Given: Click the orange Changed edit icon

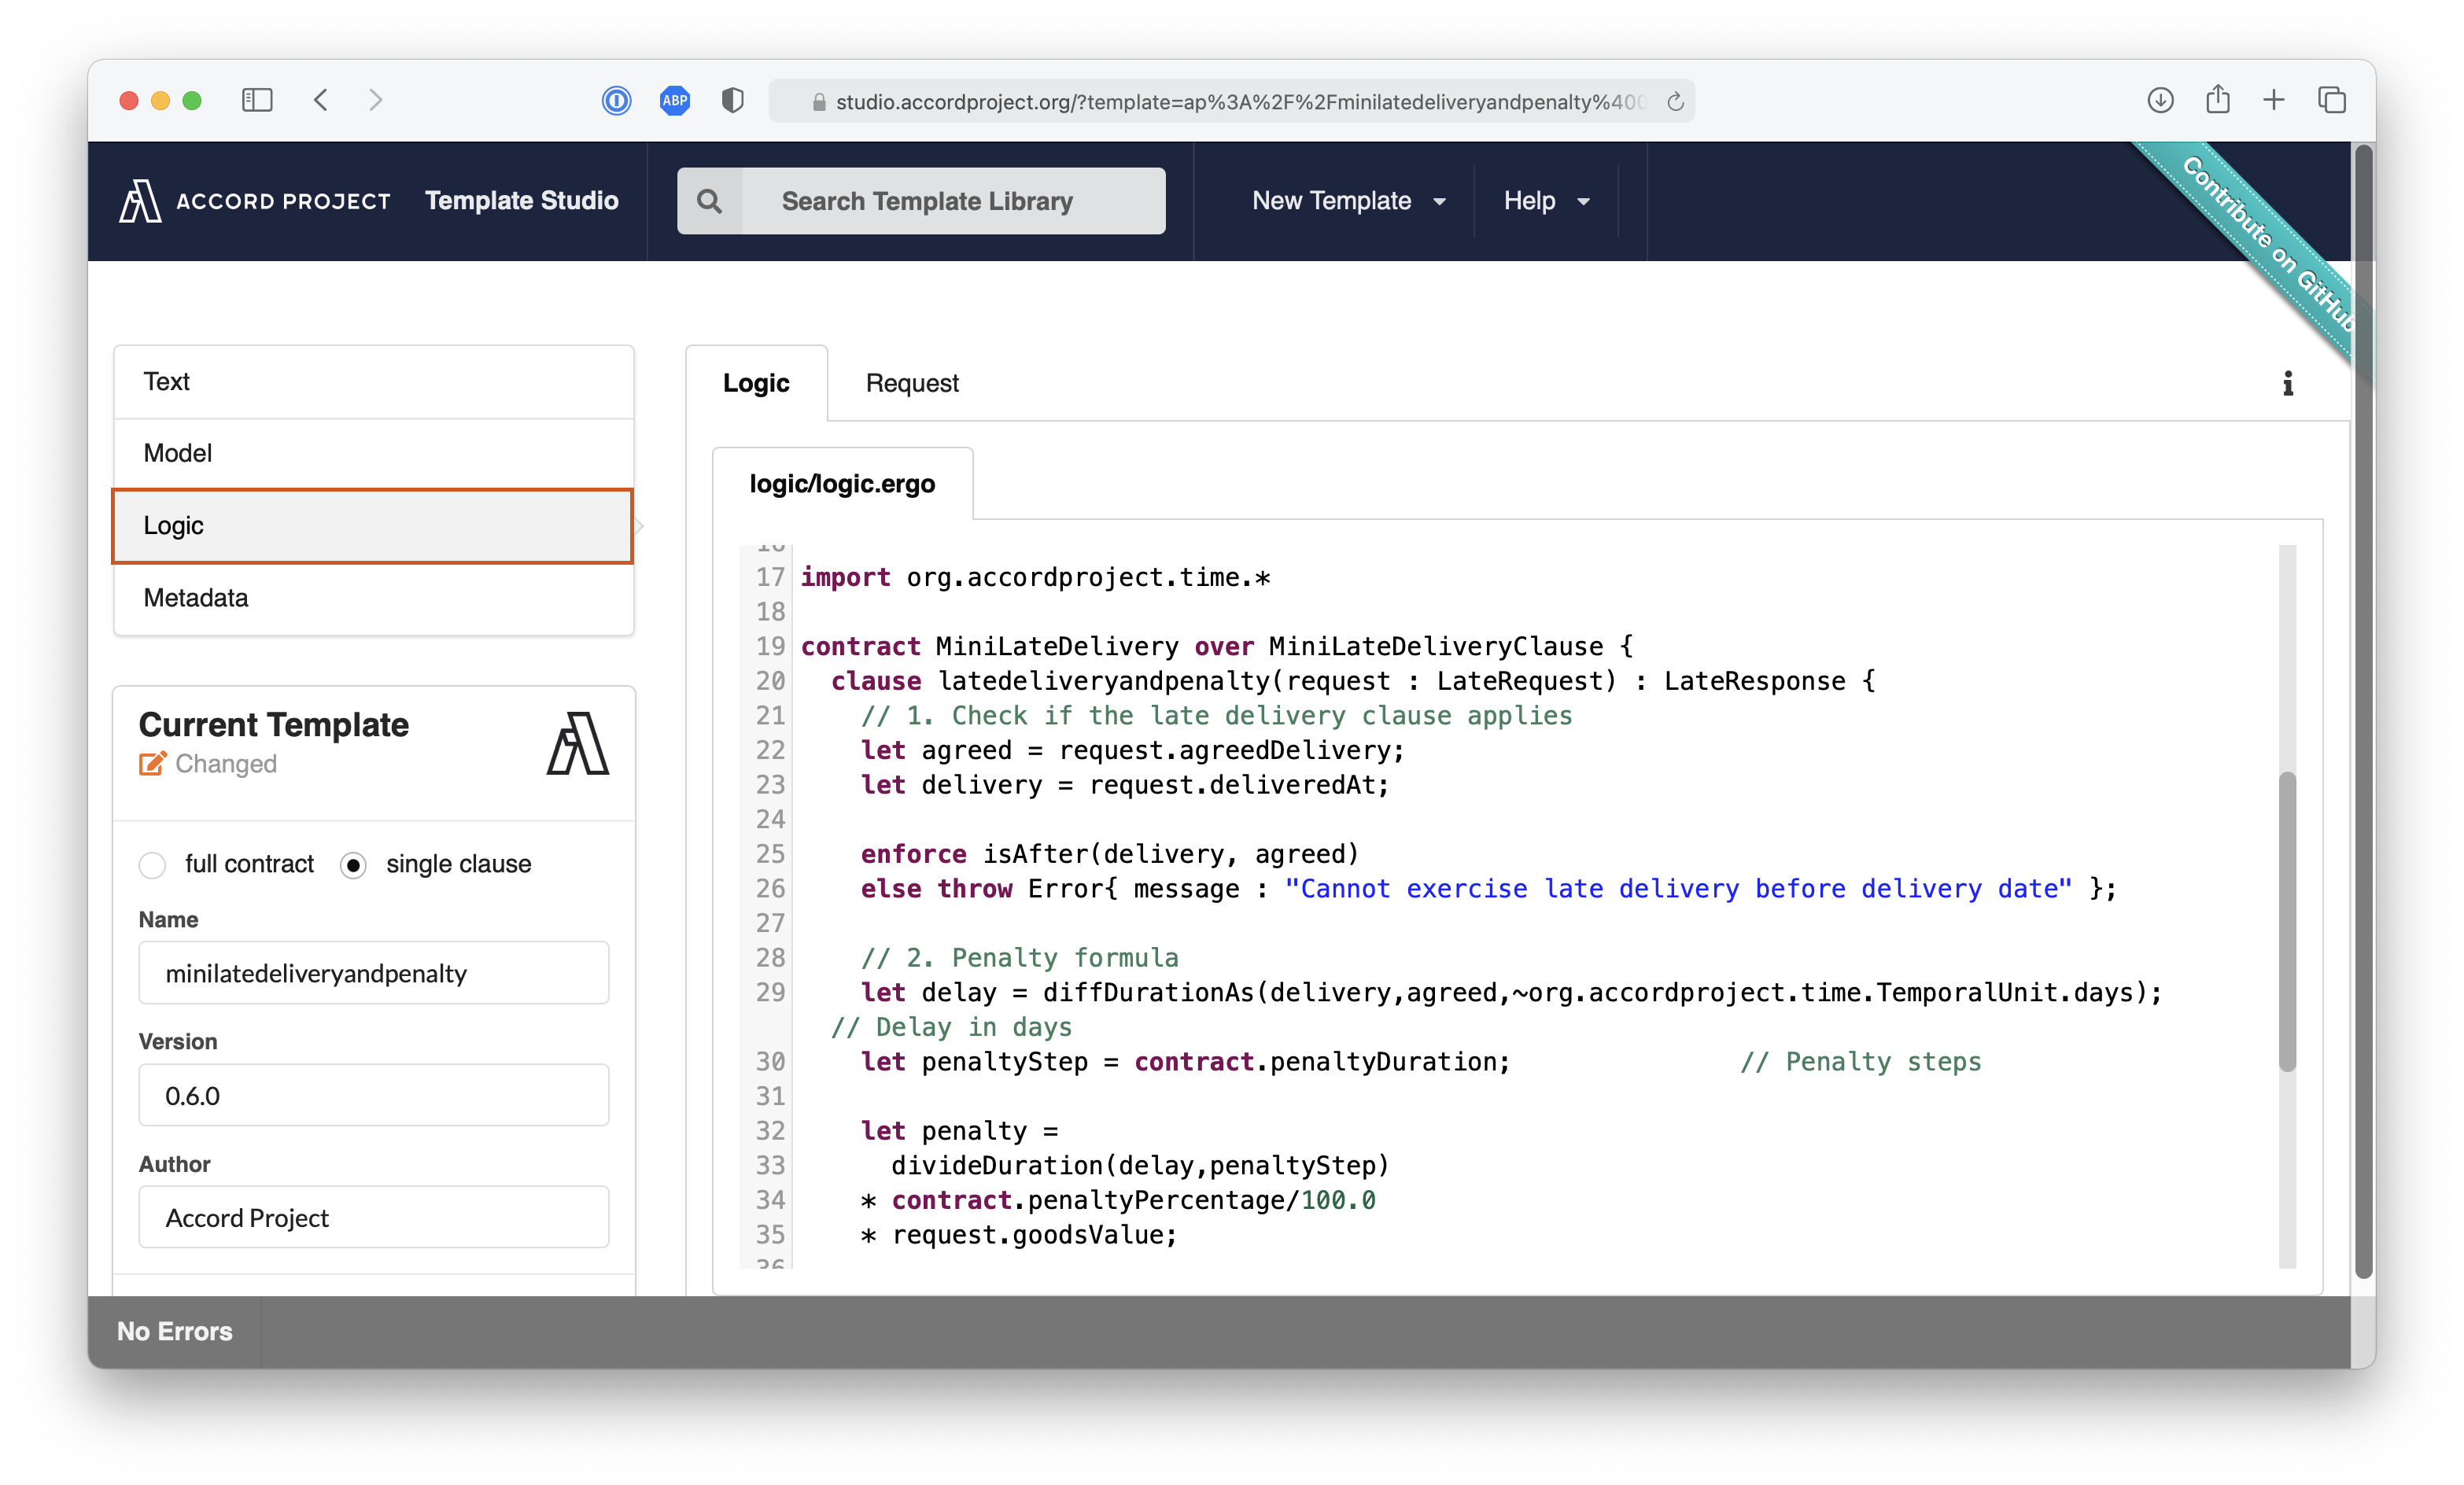Looking at the screenshot, I should tap(152, 764).
